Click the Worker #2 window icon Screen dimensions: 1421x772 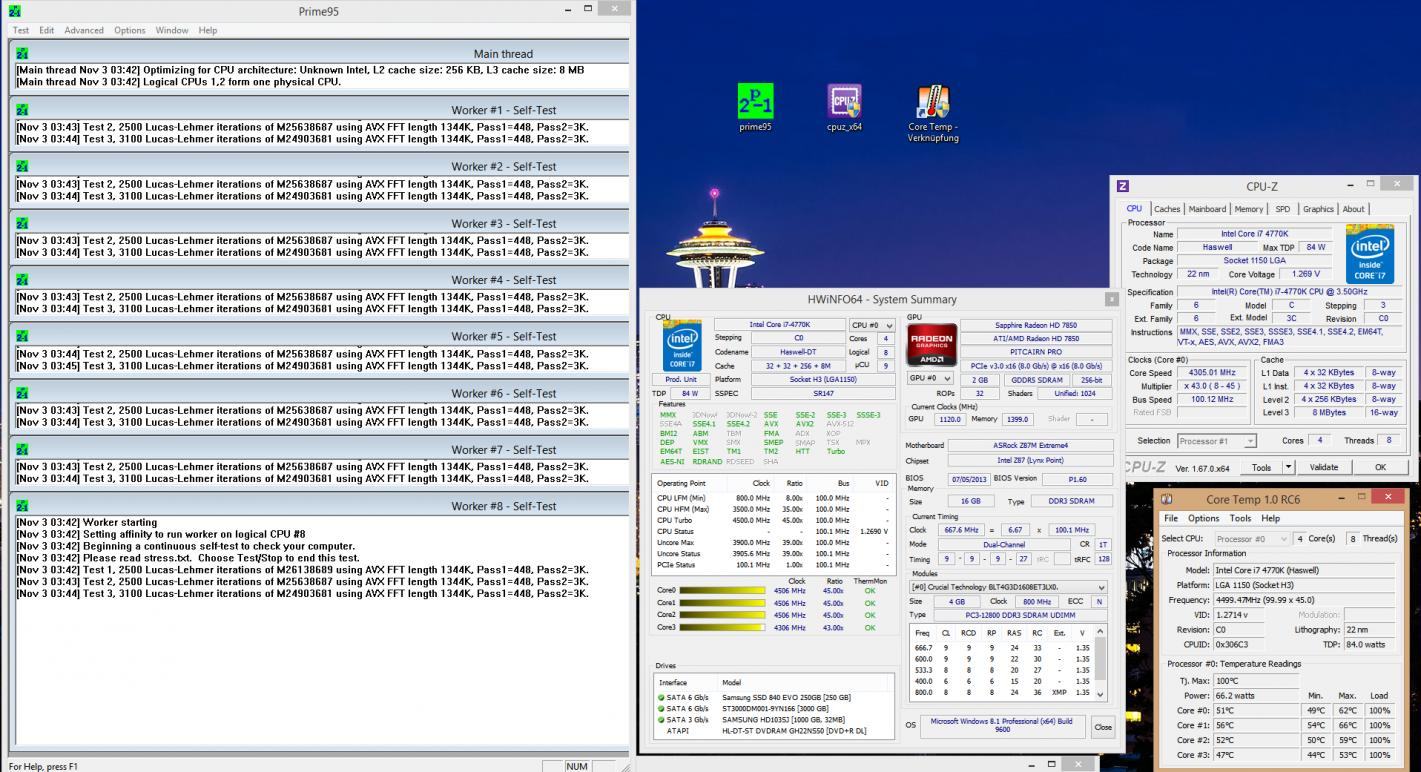point(22,167)
